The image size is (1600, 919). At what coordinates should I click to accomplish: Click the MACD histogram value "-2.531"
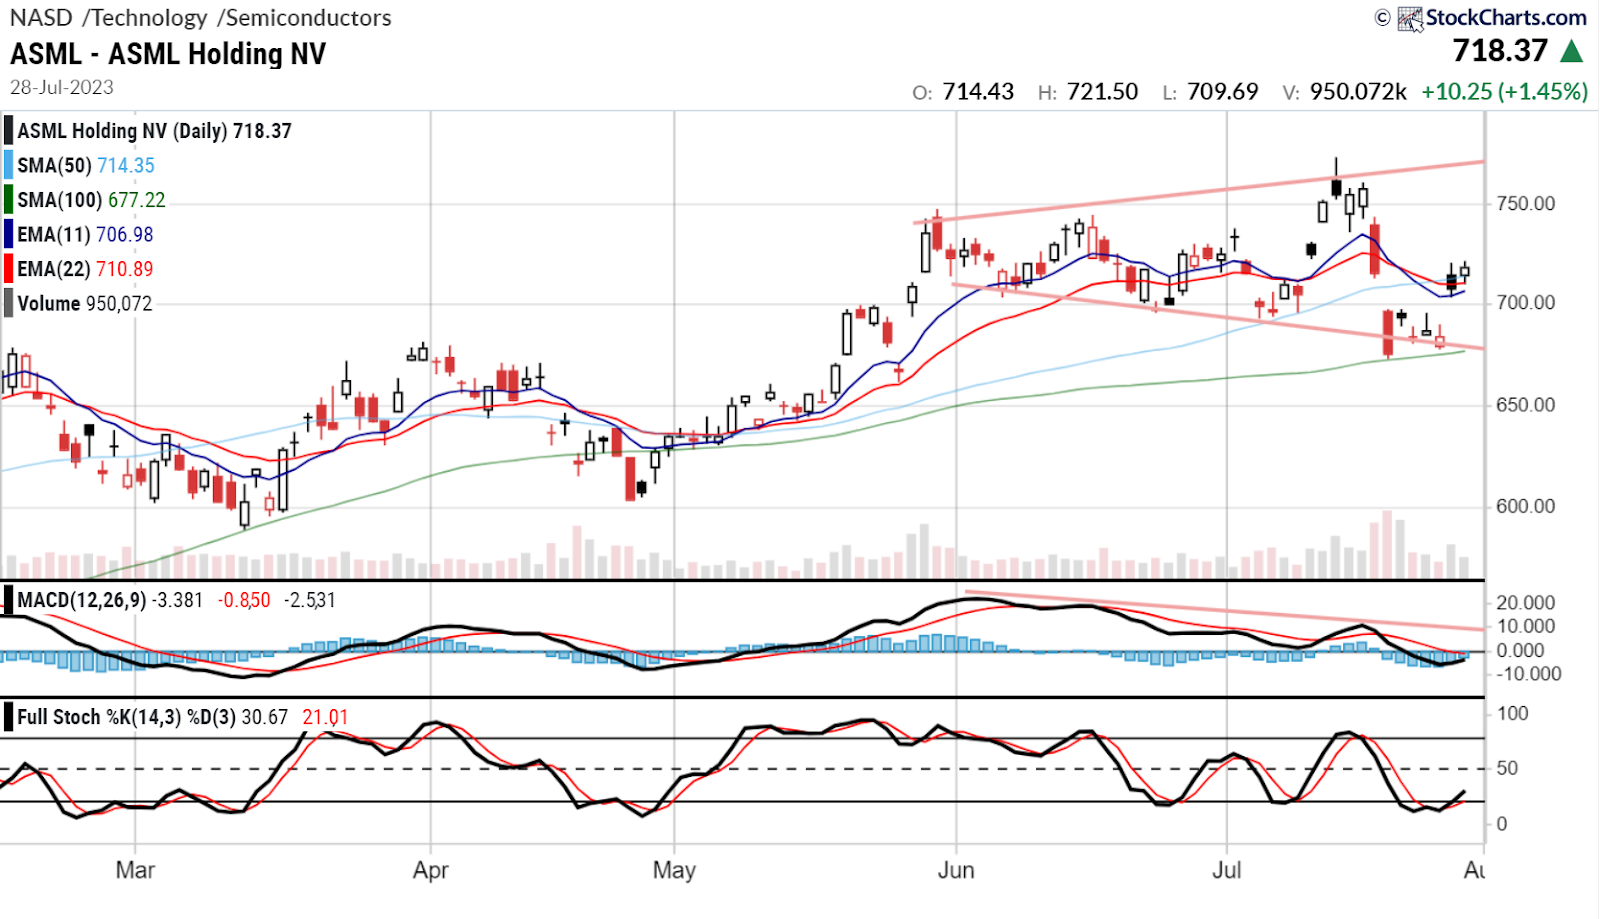[310, 600]
